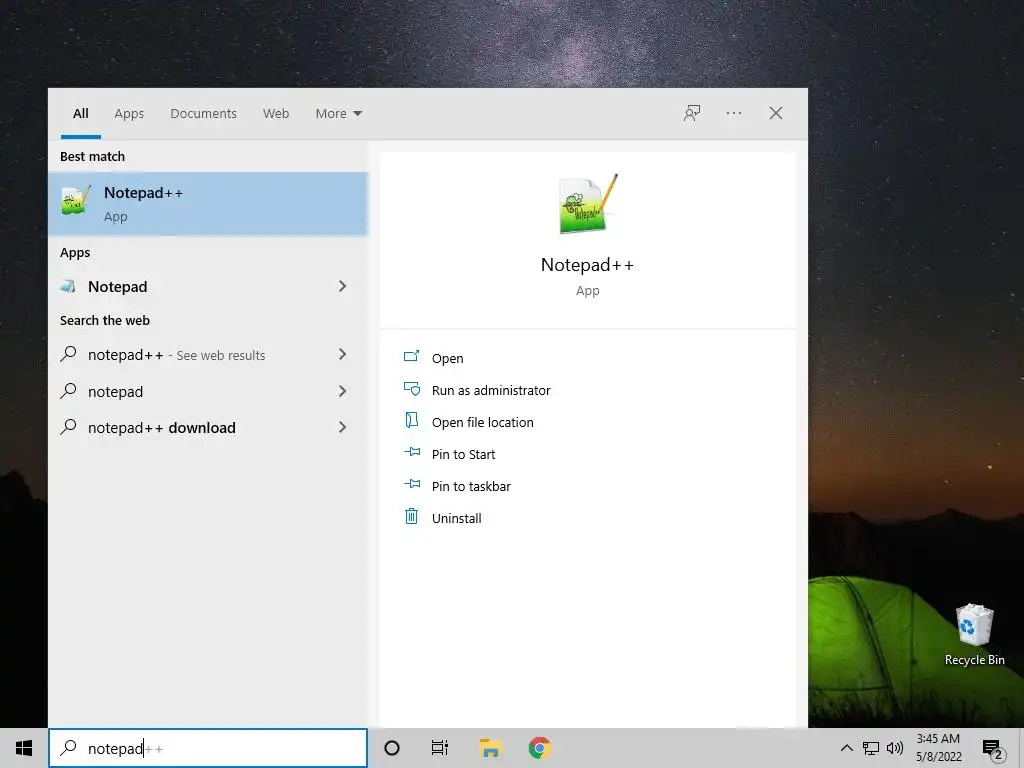1024x768 pixels.
Task: Show hidden system tray icons
Action: pyautogui.click(x=846, y=748)
